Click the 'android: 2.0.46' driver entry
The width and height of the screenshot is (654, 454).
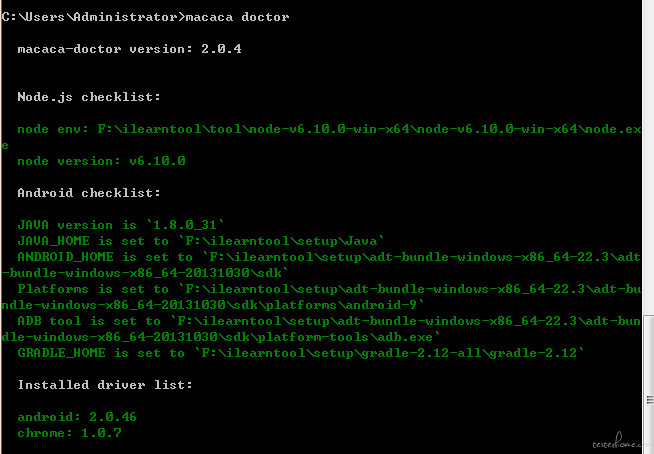click(x=77, y=417)
